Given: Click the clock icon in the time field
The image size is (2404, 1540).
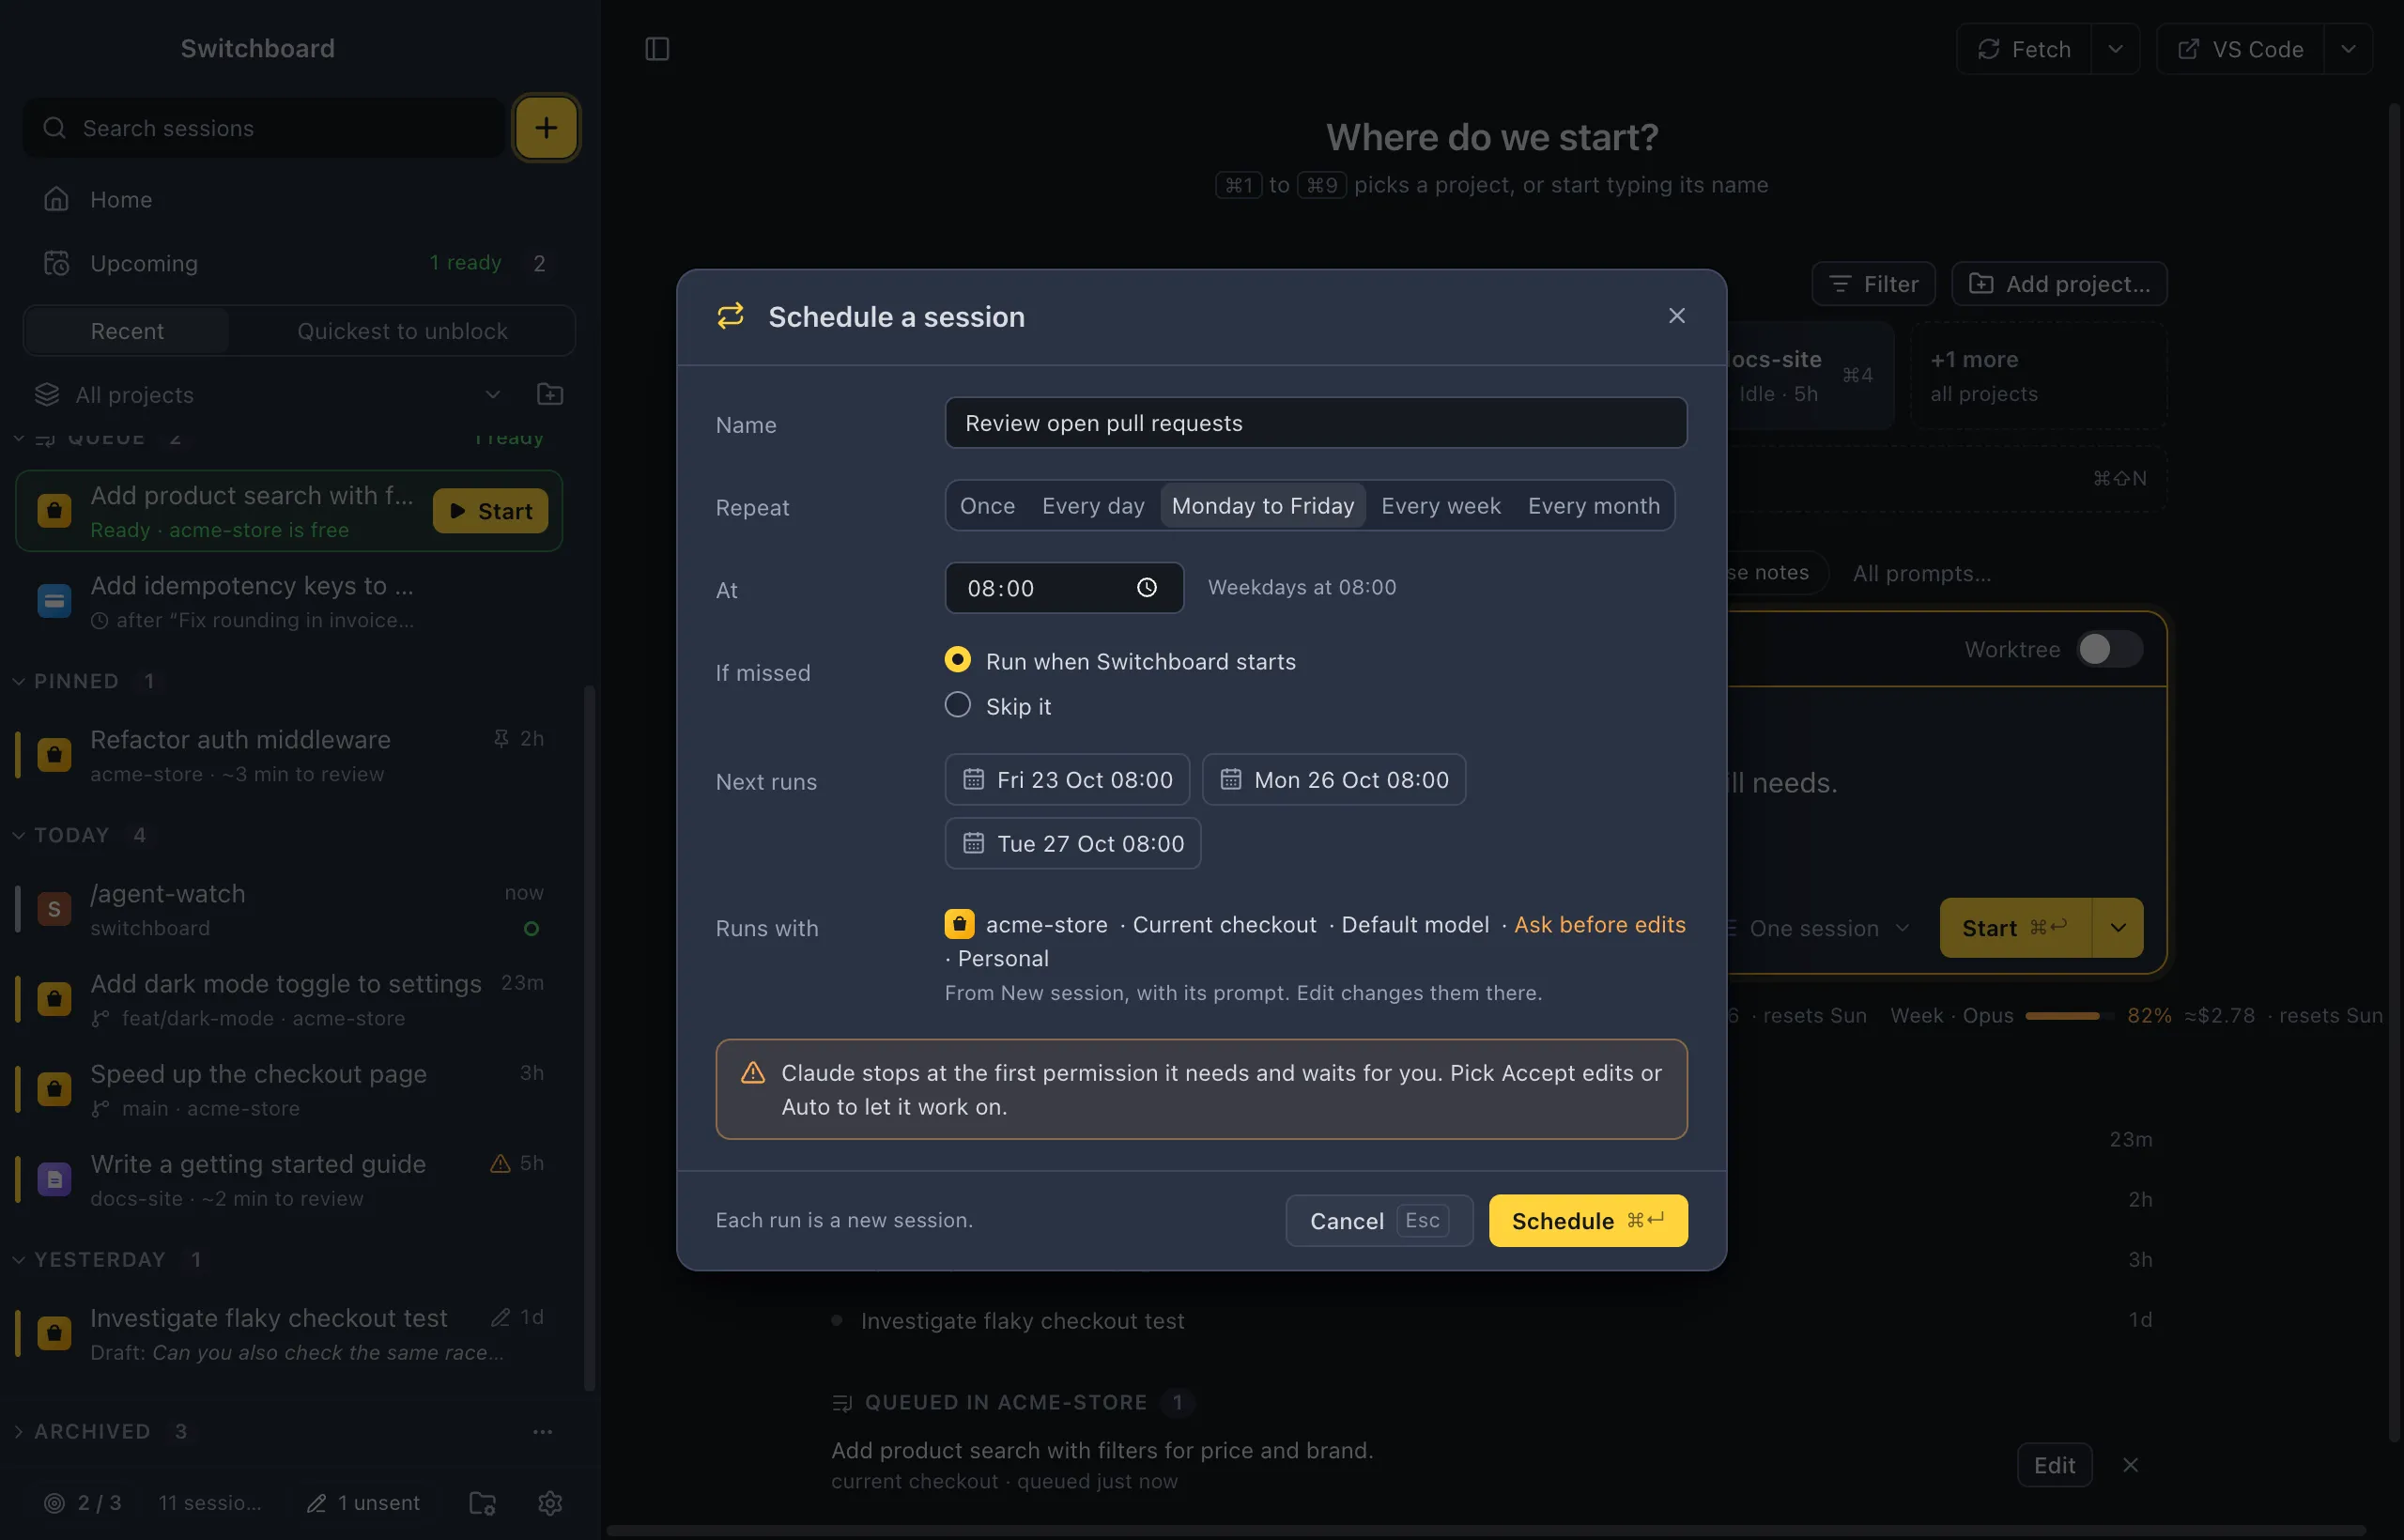Looking at the screenshot, I should 1147,587.
